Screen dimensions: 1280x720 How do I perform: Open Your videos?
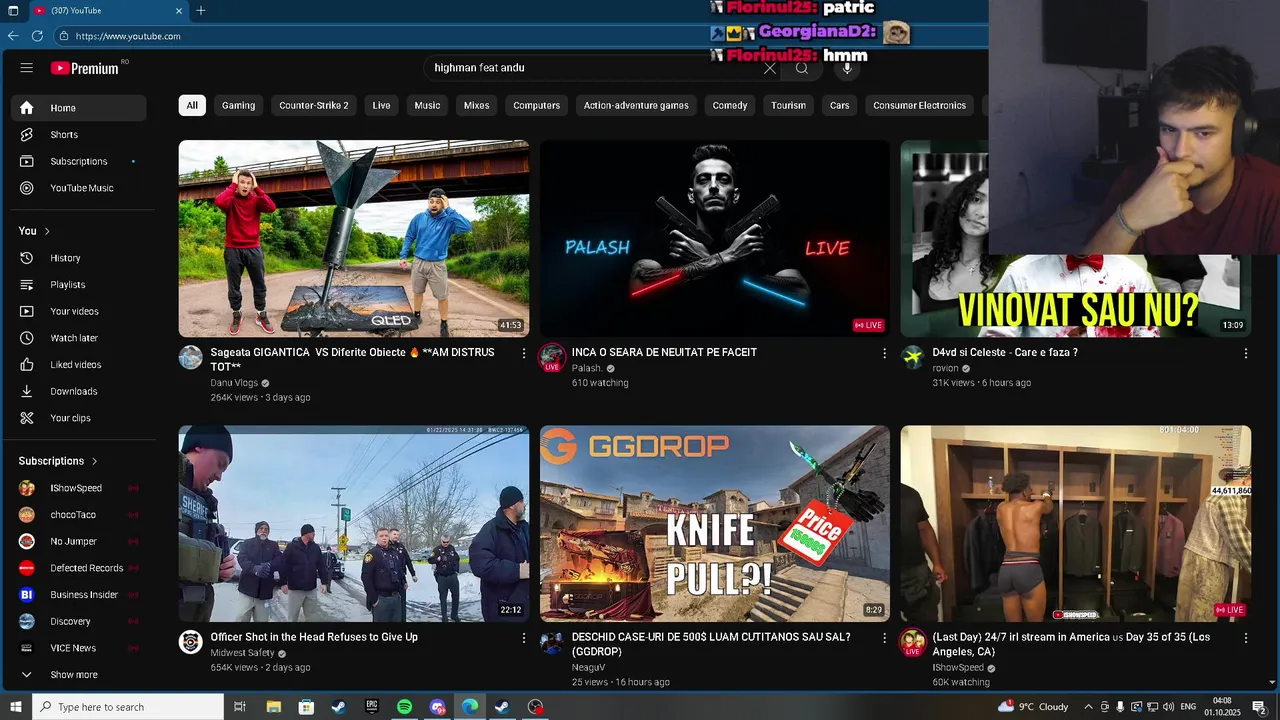click(x=79, y=311)
